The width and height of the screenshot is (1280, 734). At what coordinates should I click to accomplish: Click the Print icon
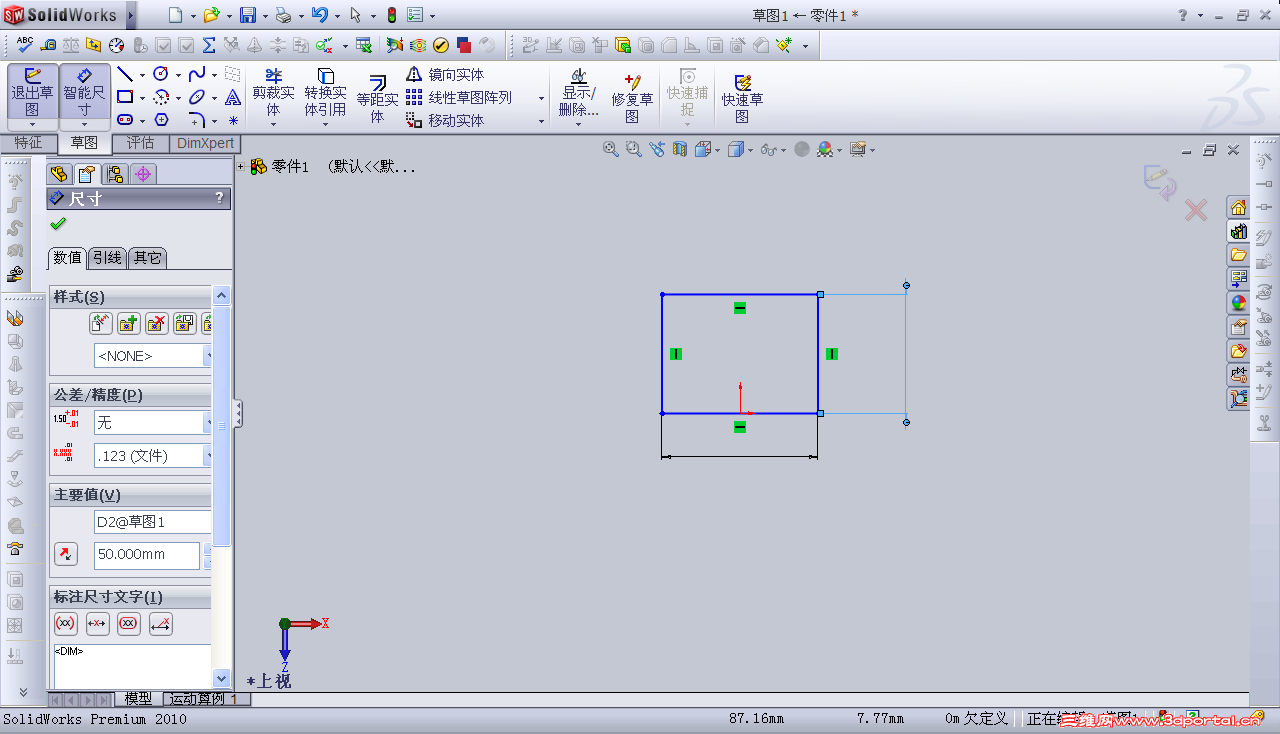(x=283, y=15)
